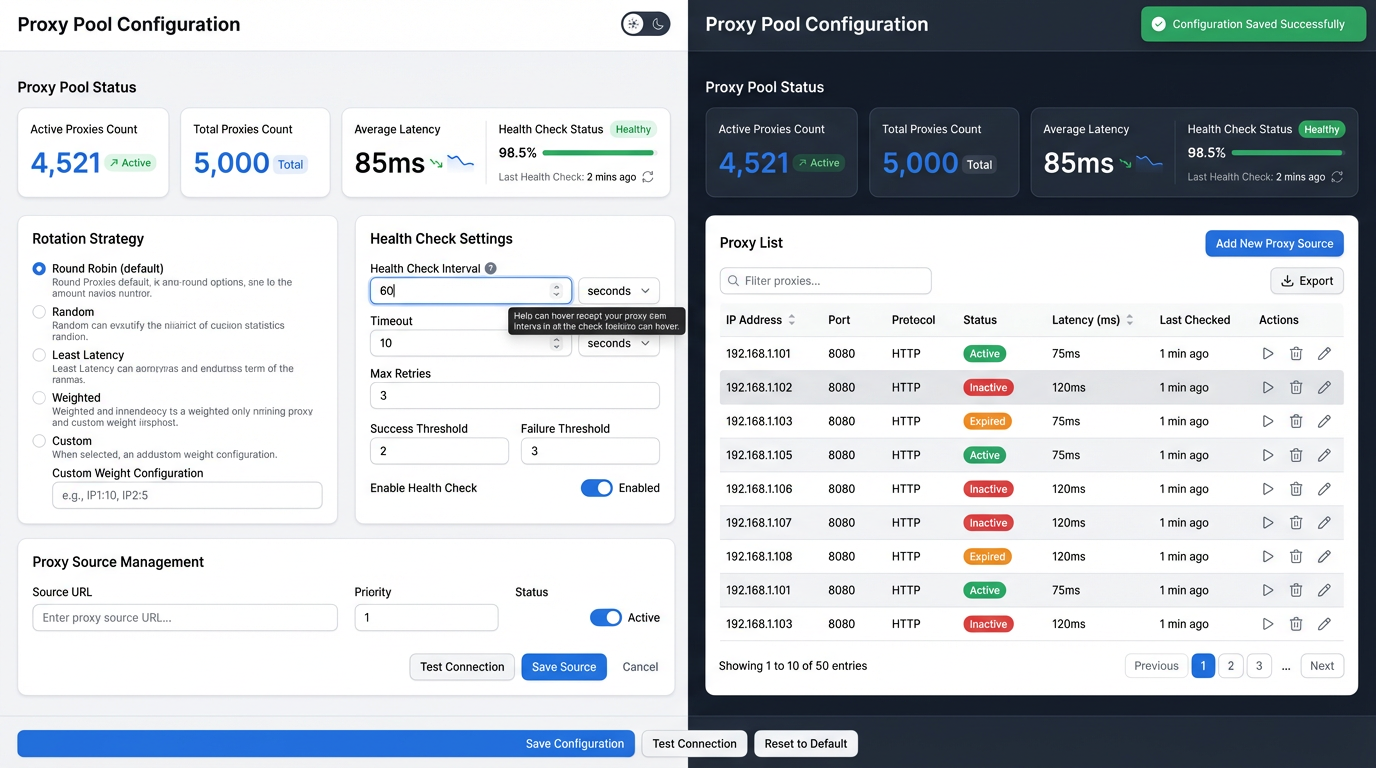
Task: Click the Save Source button
Action: pyautogui.click(x=563, y=667)
